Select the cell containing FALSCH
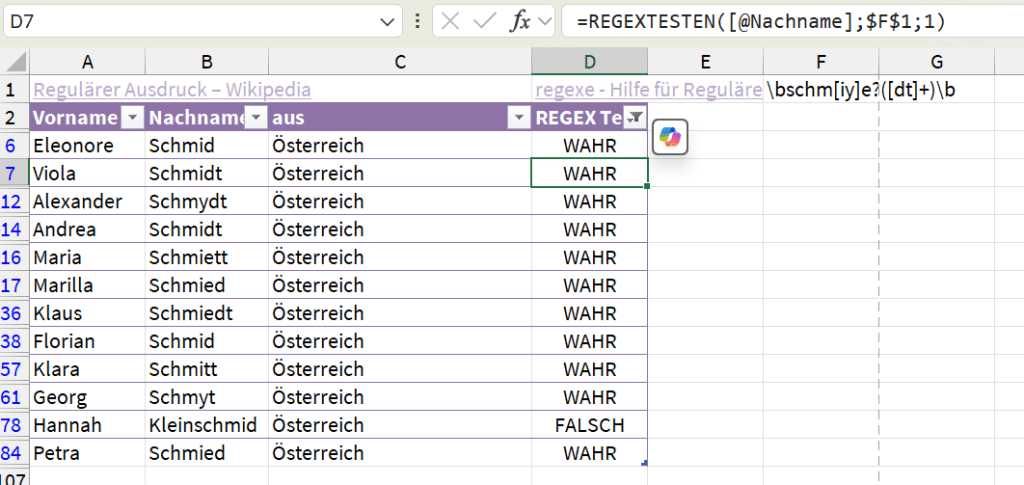The image size is (1024, 485). (x=589, y=425)
